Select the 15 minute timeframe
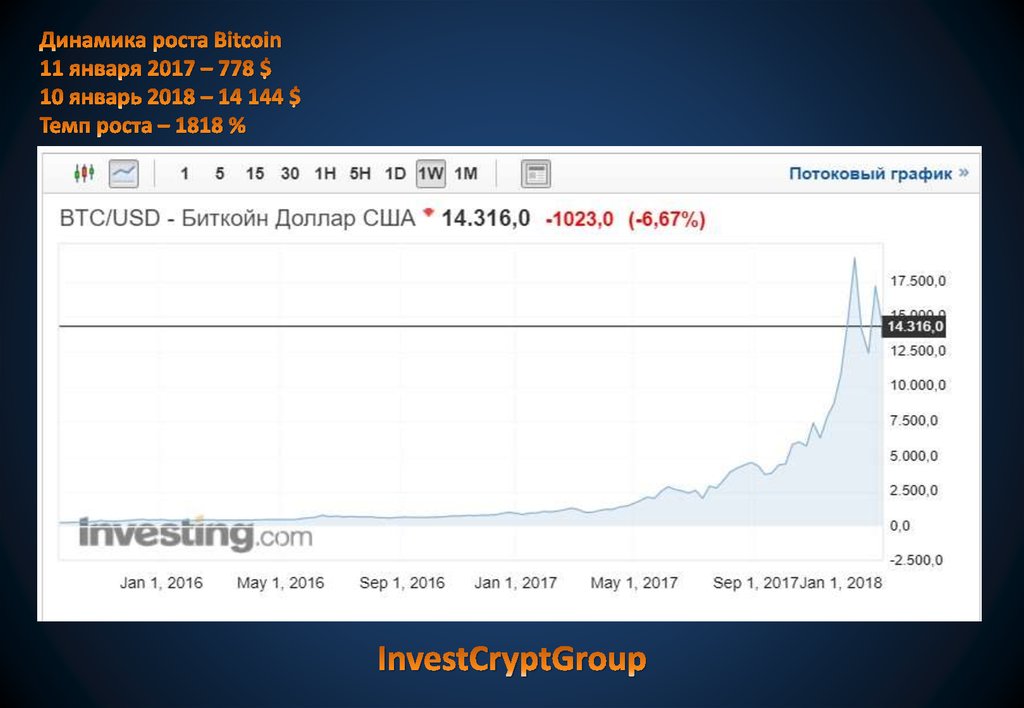Image resolution: width=1024 pixels, height=708 pixels. (x=255, y=174)
